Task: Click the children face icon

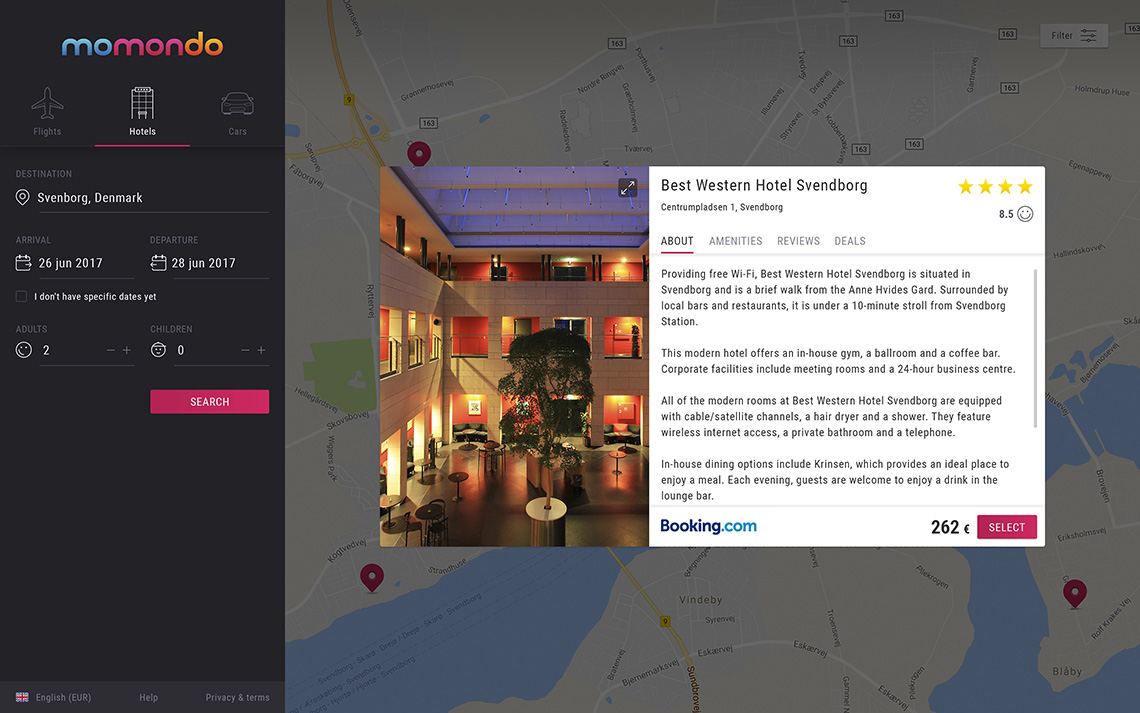Action: (x=158, y=350)
